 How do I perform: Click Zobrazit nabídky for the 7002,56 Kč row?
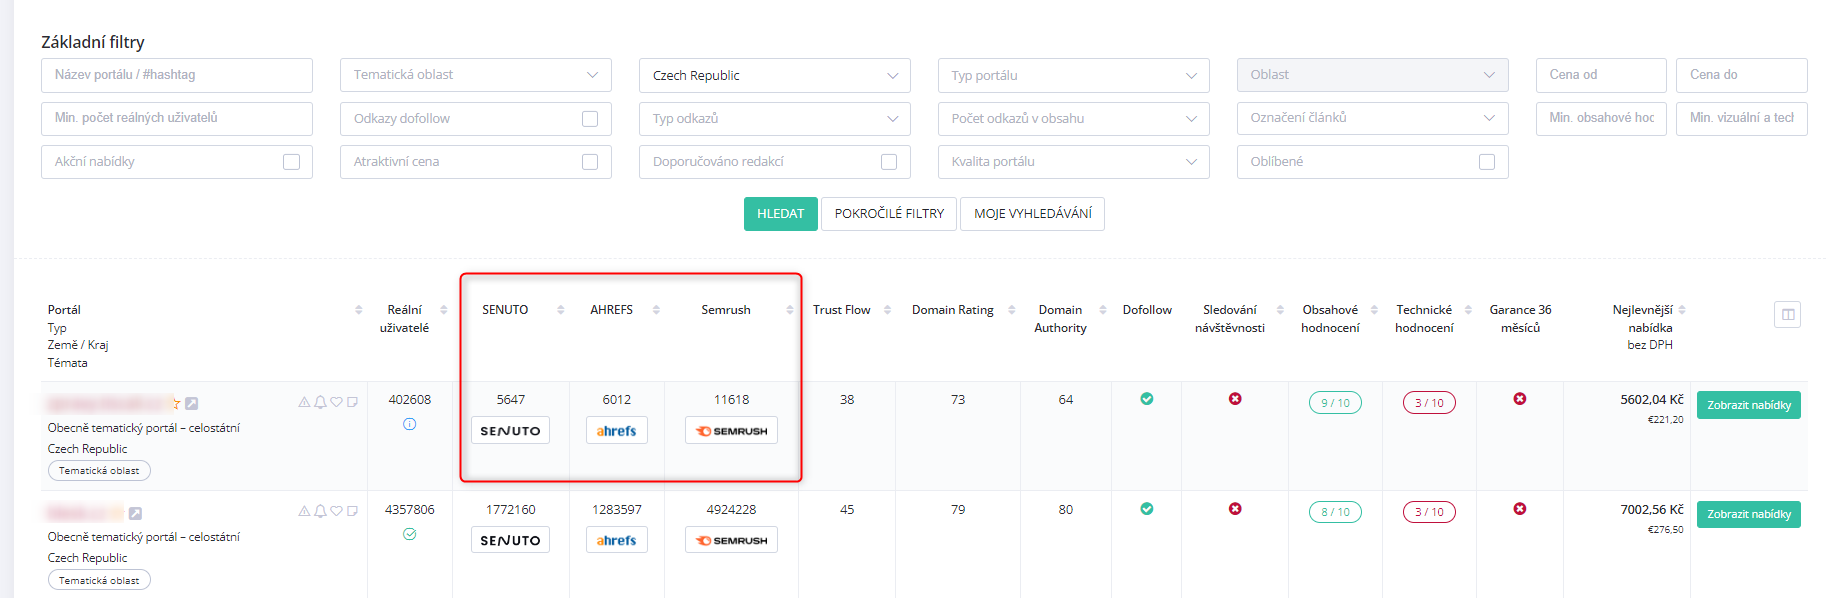[1749, 514]
